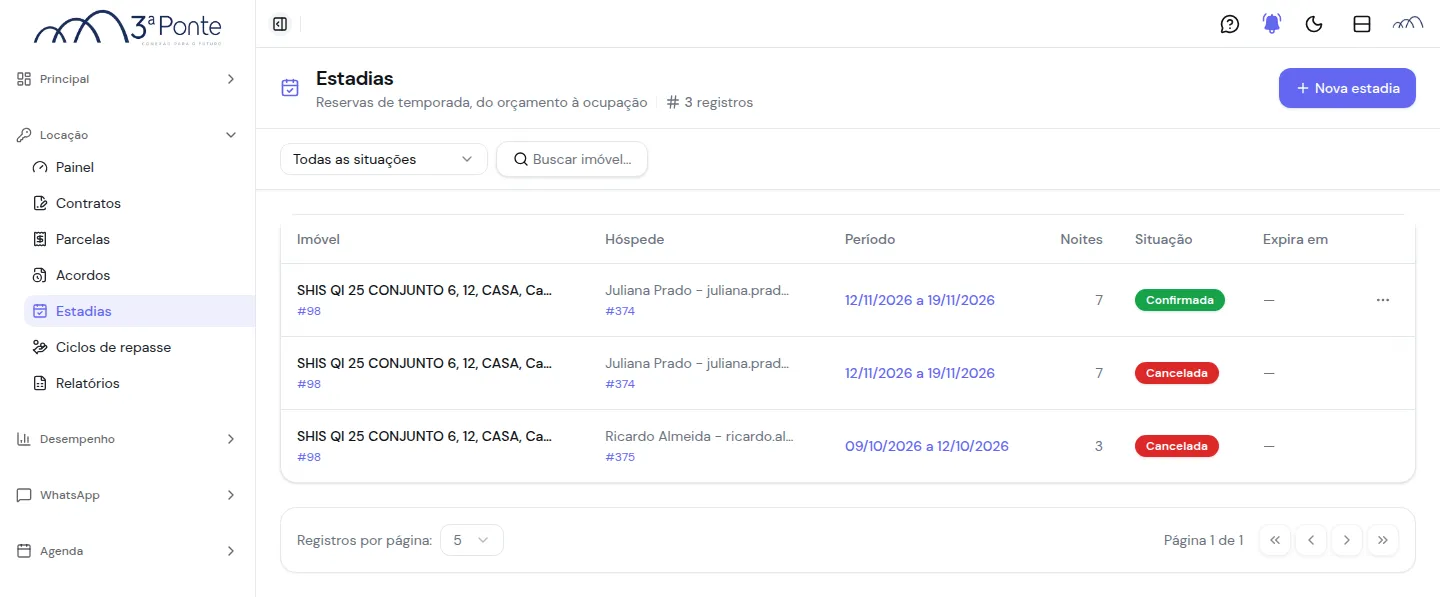Expand the WhatsApp sidebar section
The image size is (1440, 597).
click(x=127, y=495)
